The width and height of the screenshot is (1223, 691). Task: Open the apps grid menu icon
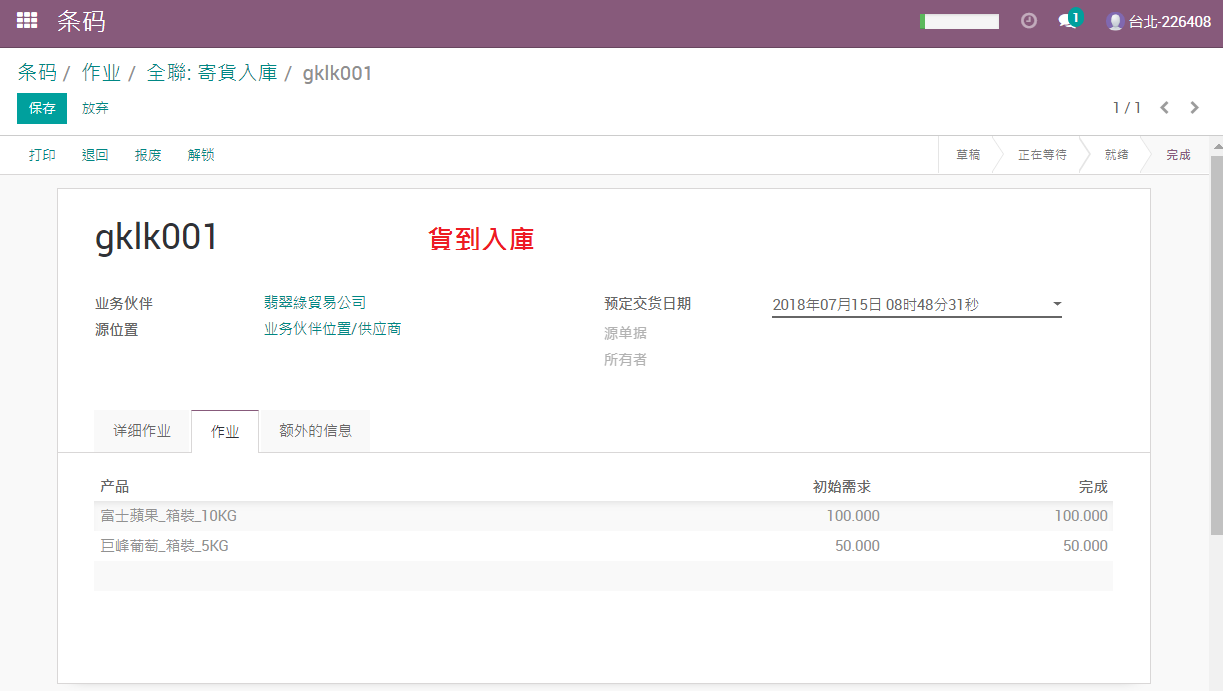pyautogui.click(x=27, y=20)
